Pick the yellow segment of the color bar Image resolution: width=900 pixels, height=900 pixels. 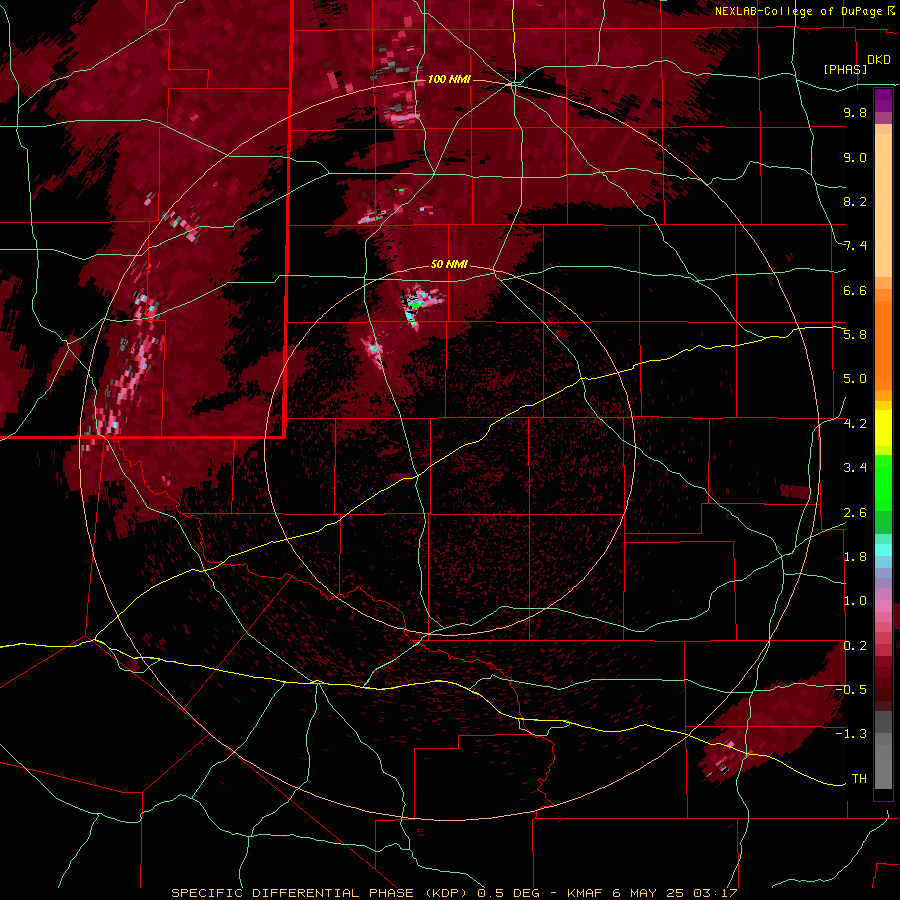[x=883, y=428]
